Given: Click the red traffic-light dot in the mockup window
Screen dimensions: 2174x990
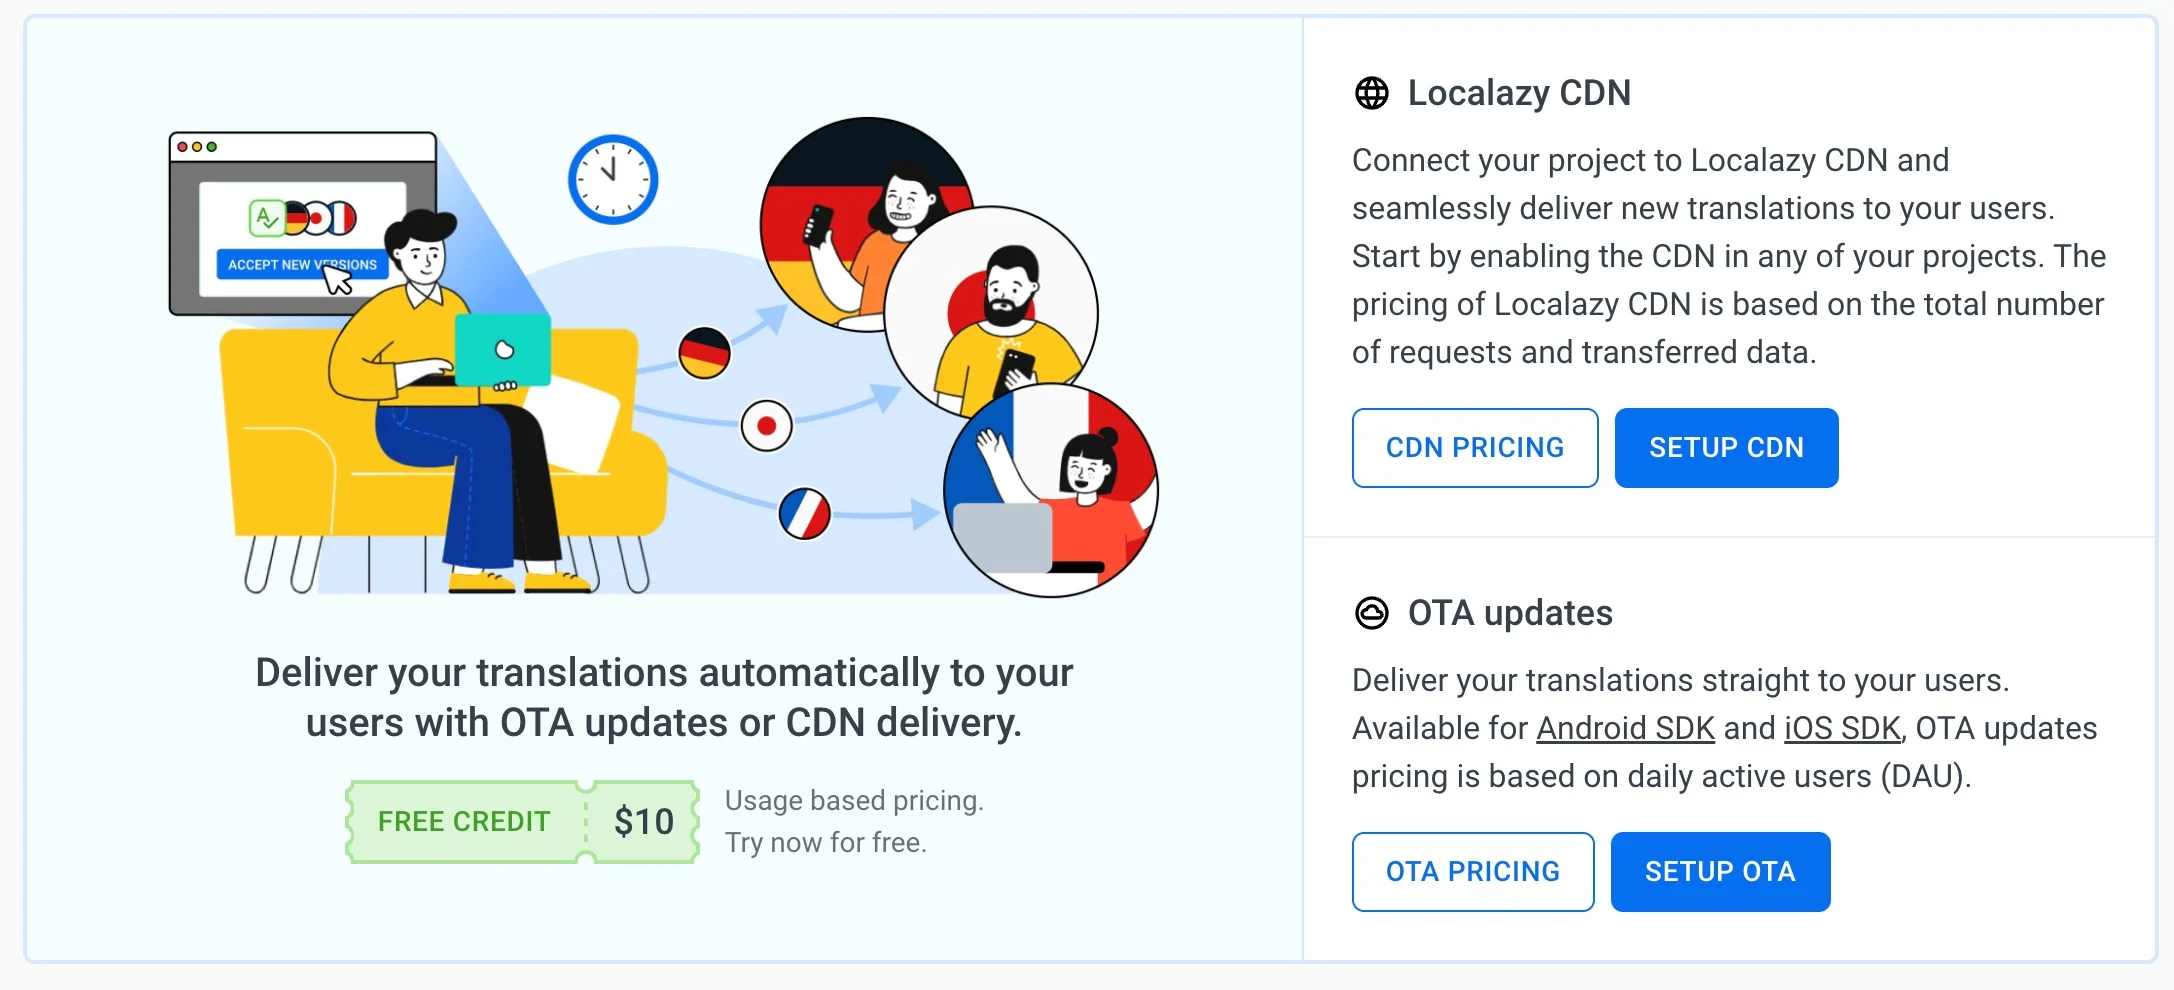Looking at the screenshot, I should (x=183, y=145).
